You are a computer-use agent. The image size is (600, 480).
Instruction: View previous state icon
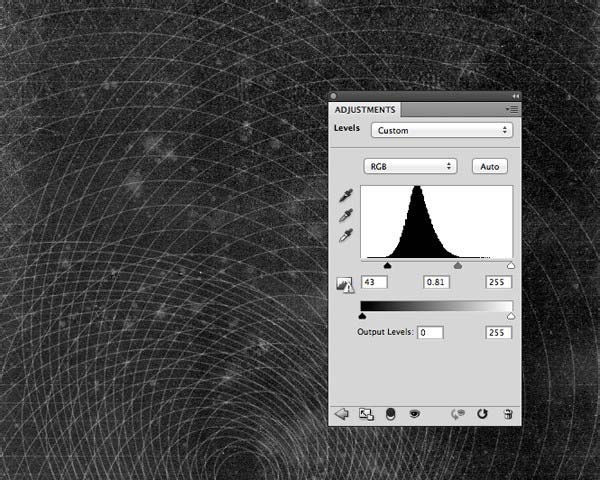pyautogui.click(x=458, y=414)
